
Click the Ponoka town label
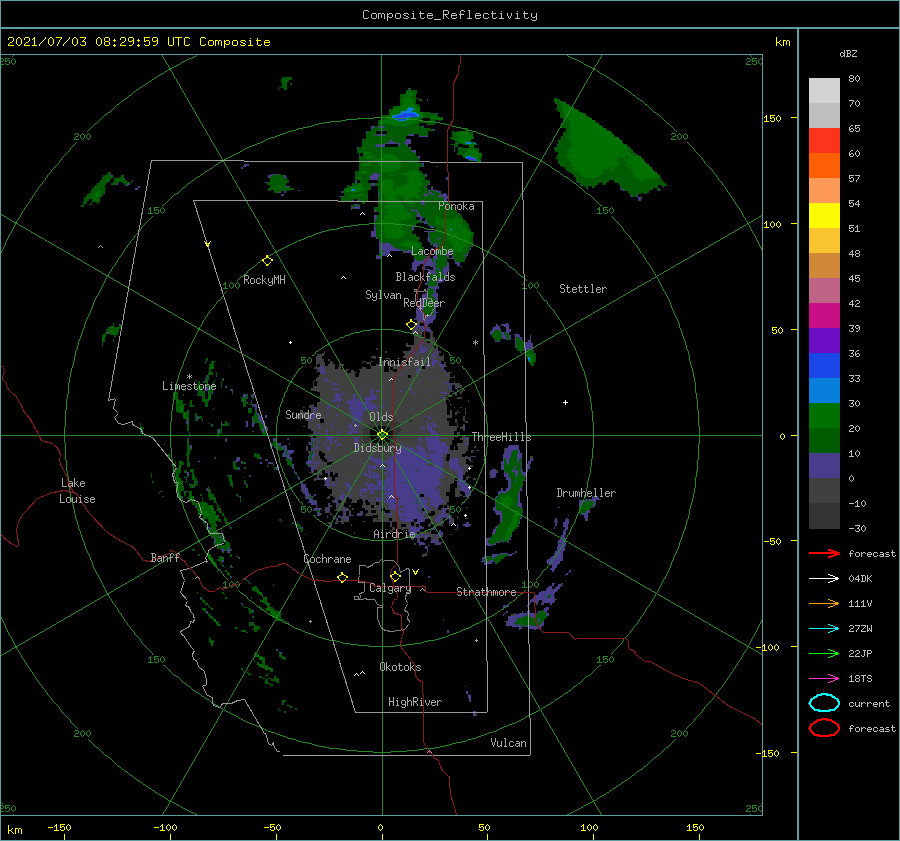point(456,206)
